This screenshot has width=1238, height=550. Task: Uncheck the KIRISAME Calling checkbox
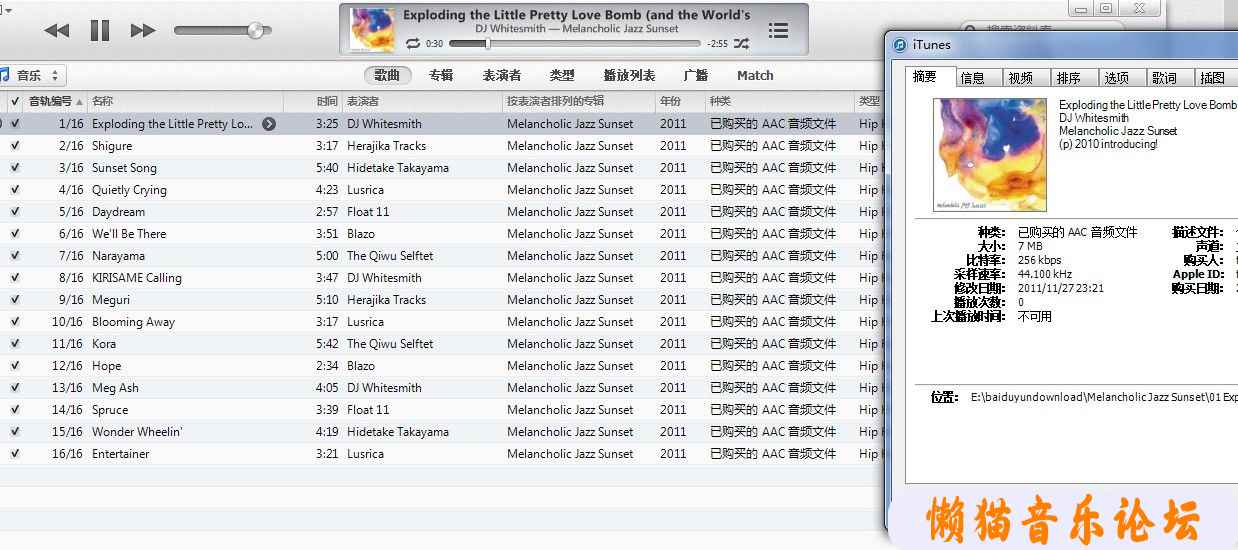click(x=14, y=278)
